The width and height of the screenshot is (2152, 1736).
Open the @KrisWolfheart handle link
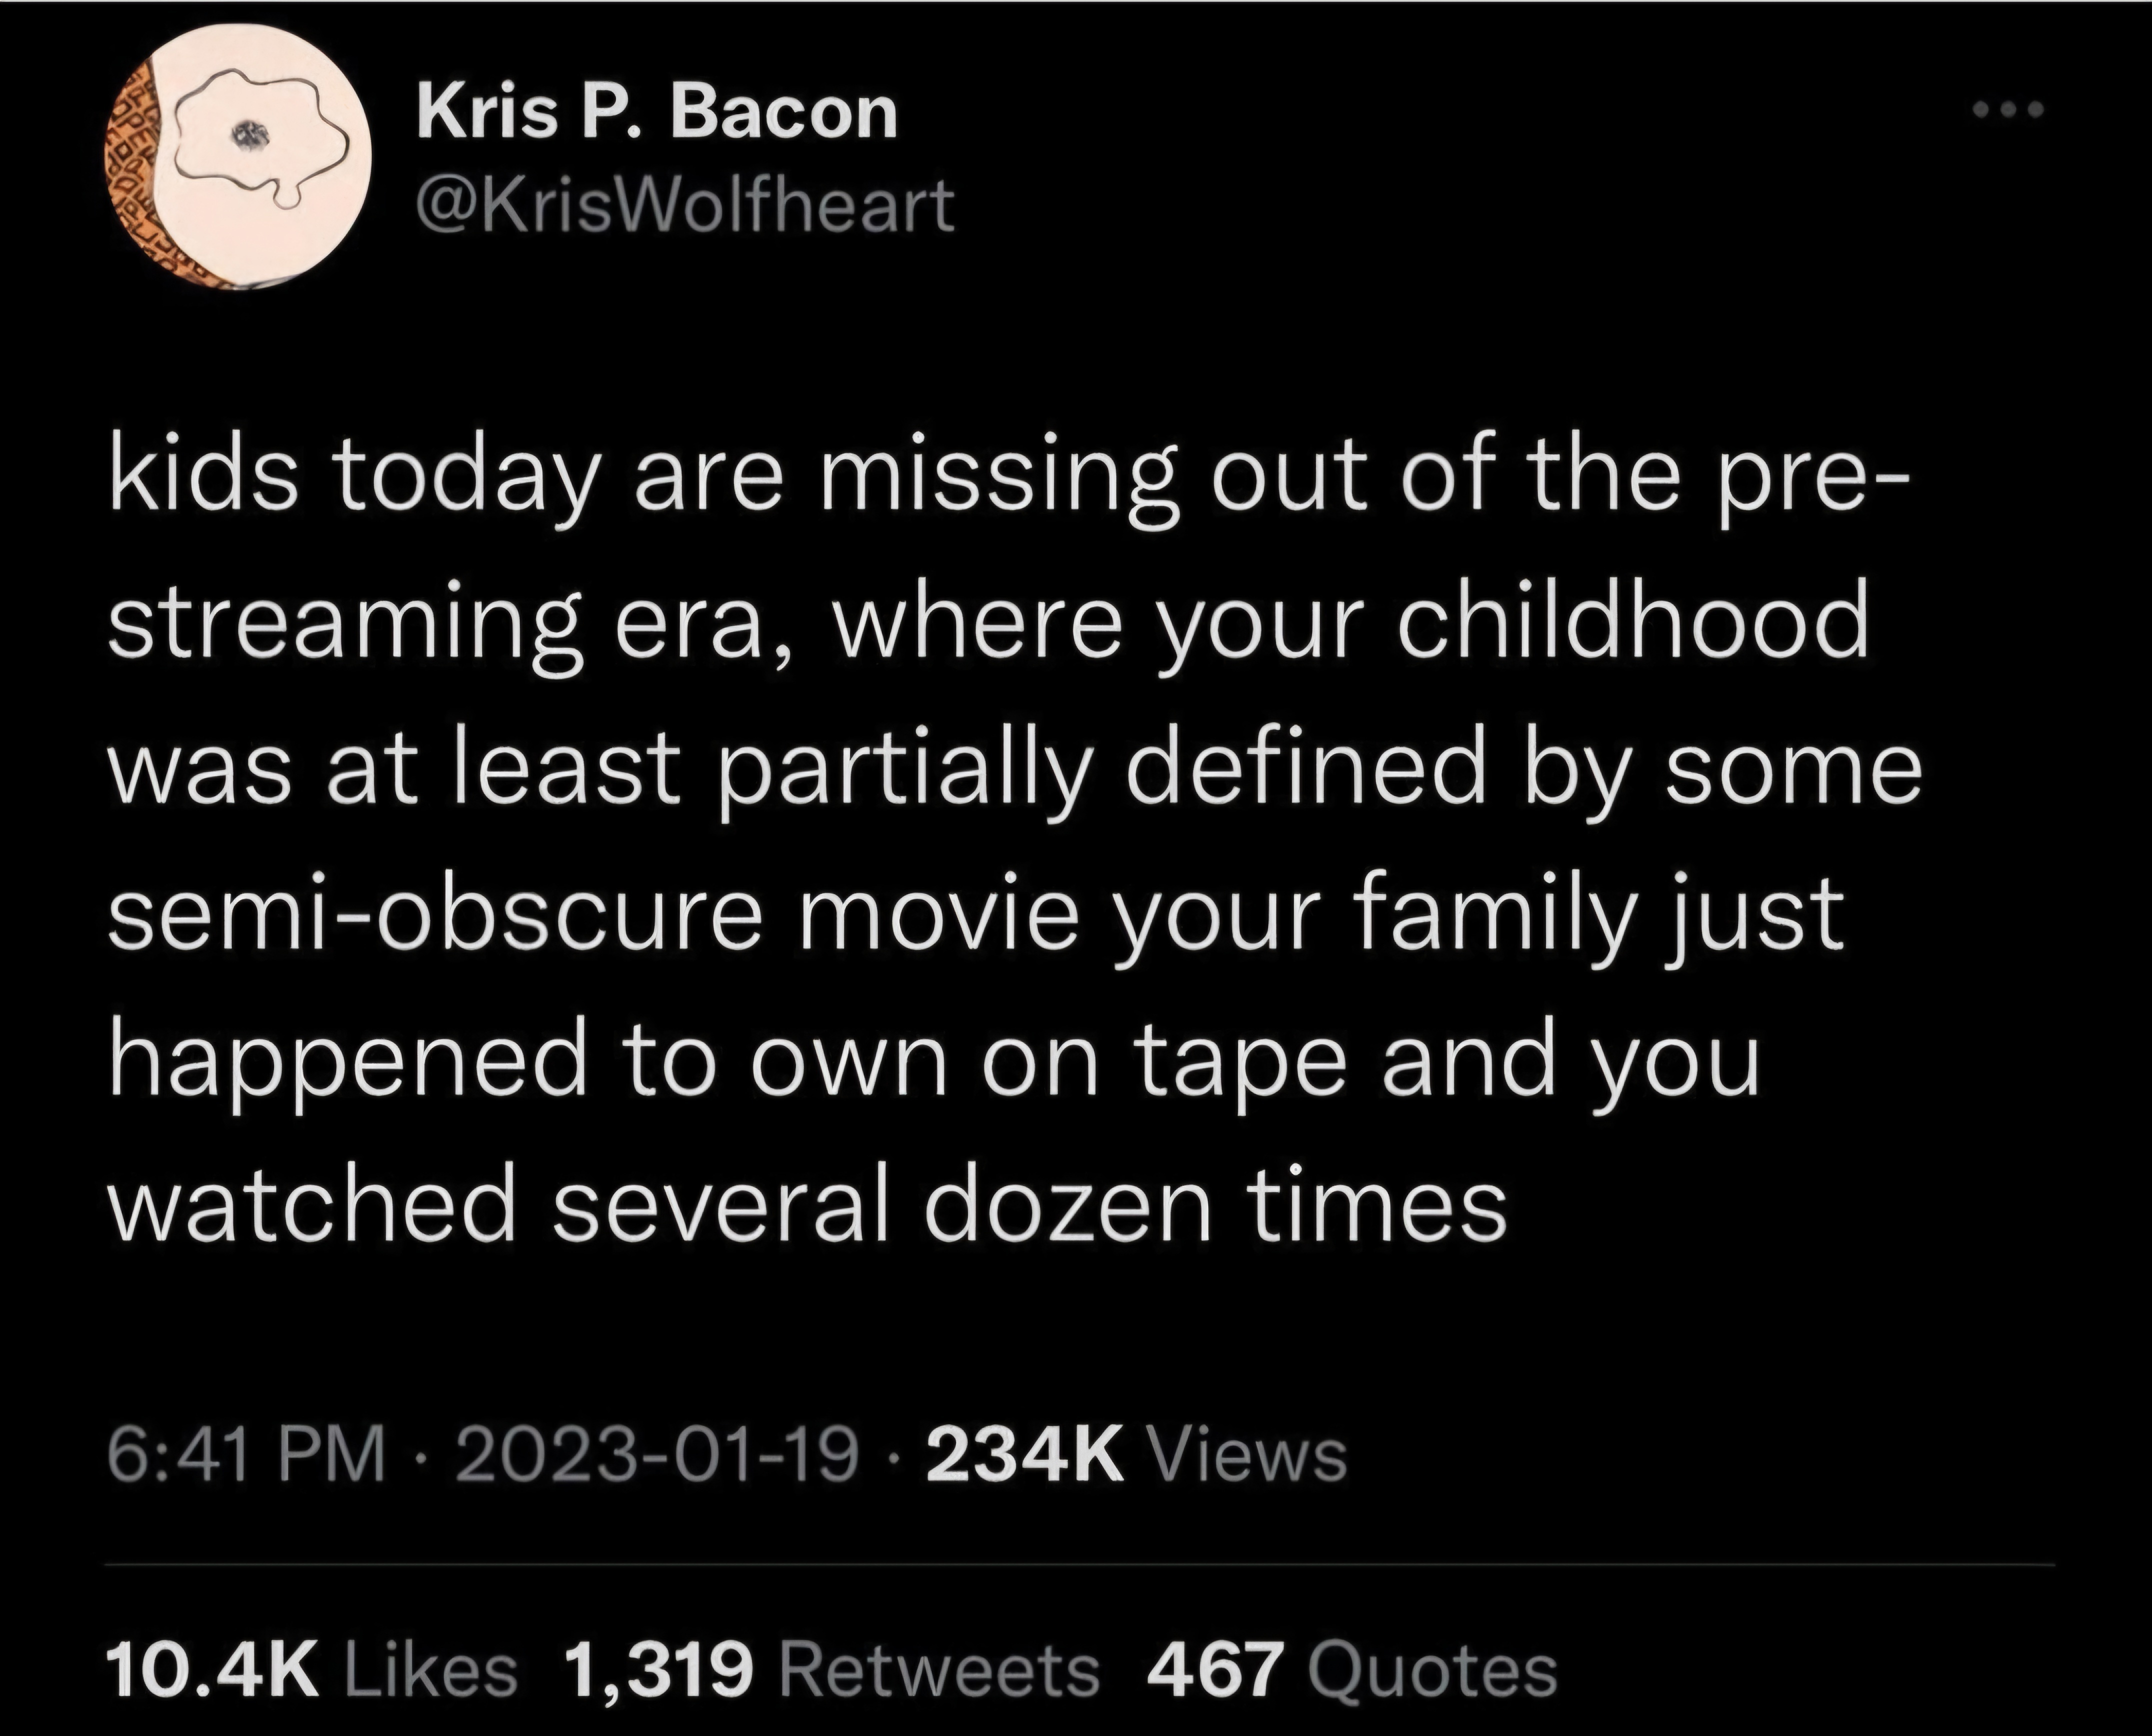(x=684, y=206)
